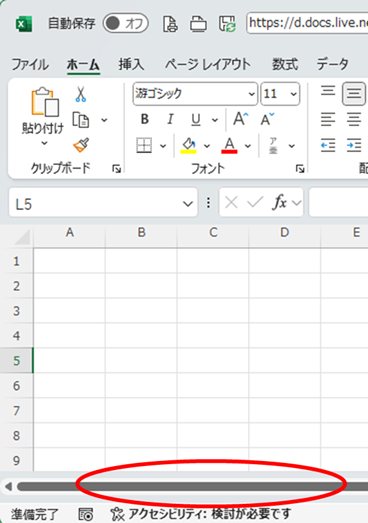This screenshot has height=523, width=368.
Task: Click the Decrease Font Size icon
Action: point(267,119)
